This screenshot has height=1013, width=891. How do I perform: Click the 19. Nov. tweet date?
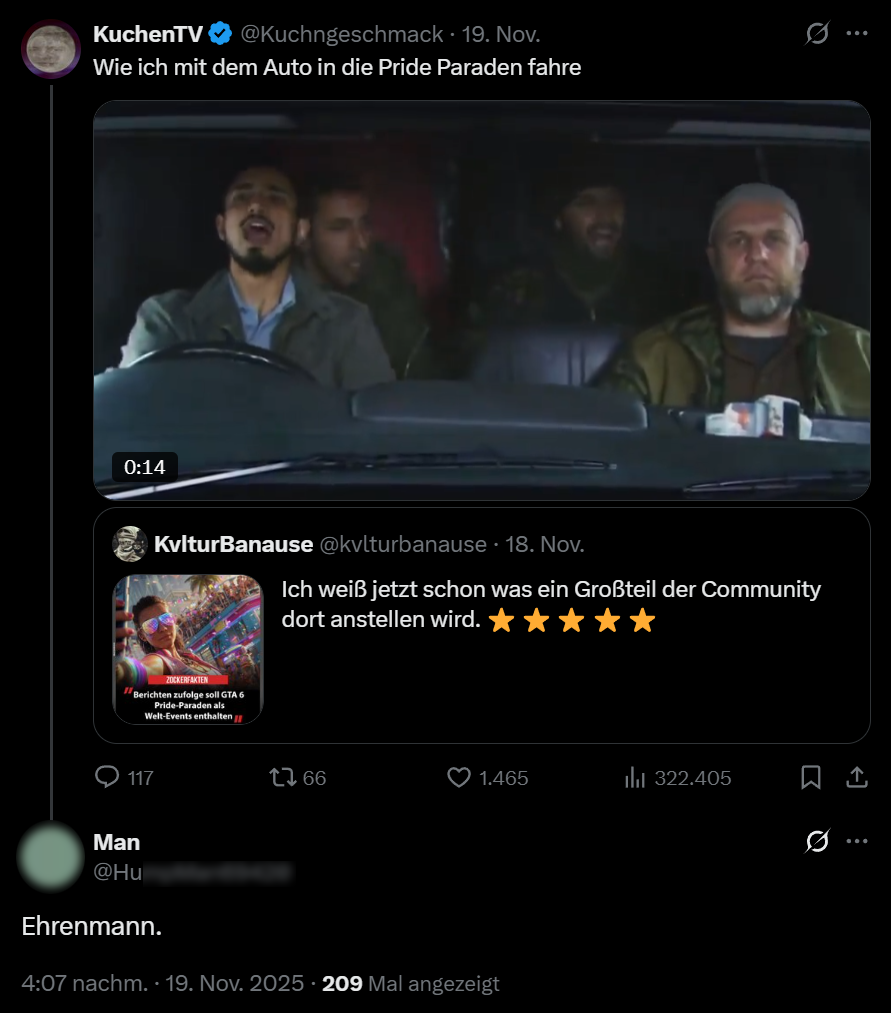[x=501, y=34]
